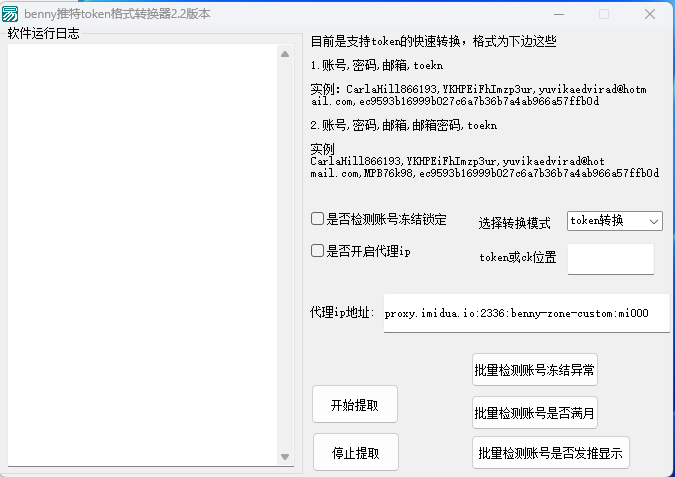Click the 代理ip地址 text field
The width and height of the screenshot is (675, 477).
pos(526,313)
